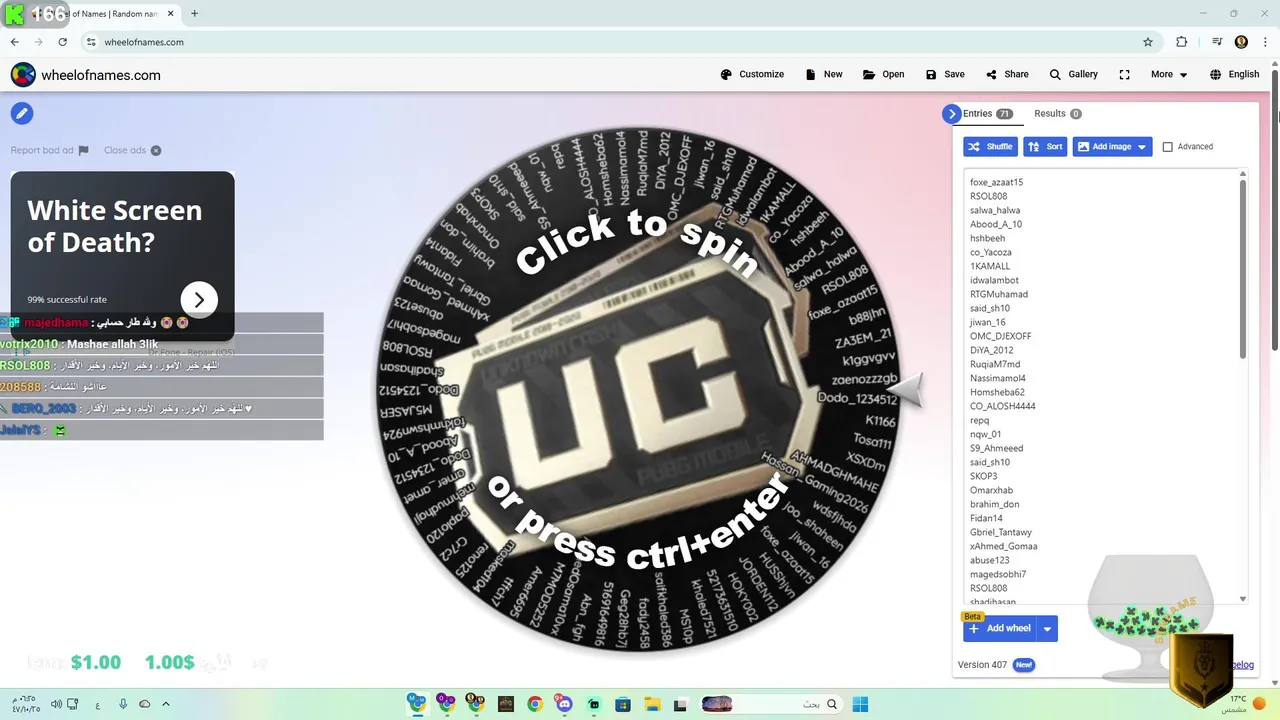Bookmark this page with star icon

[1148, 42]
